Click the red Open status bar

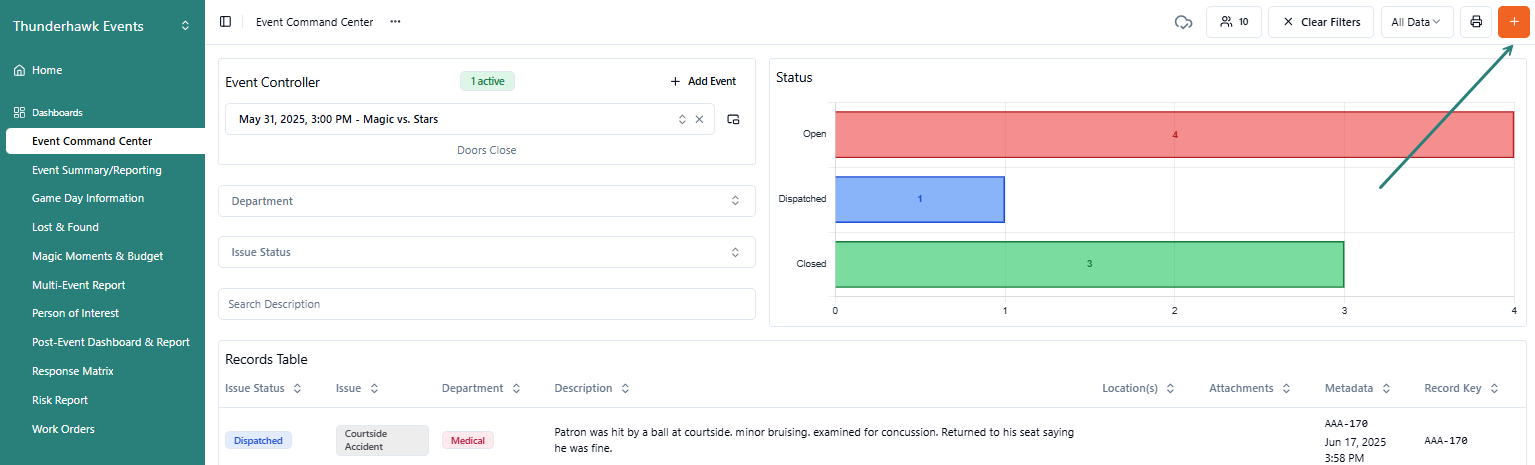[1174, 134]
